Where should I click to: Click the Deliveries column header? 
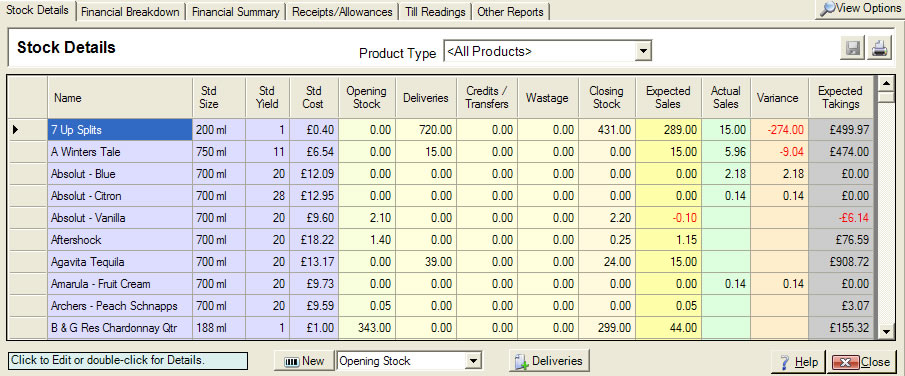click(426, 98)
